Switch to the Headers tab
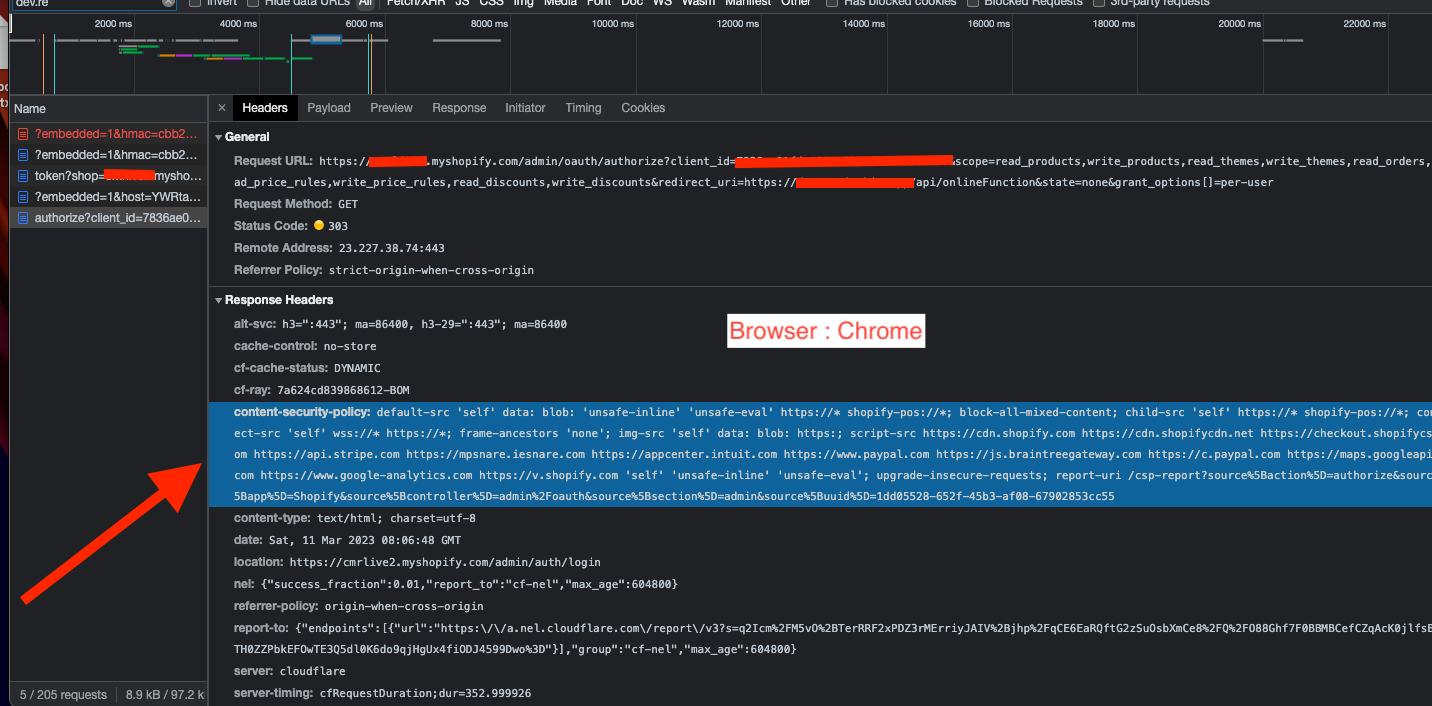 click(x=265, y=108)
